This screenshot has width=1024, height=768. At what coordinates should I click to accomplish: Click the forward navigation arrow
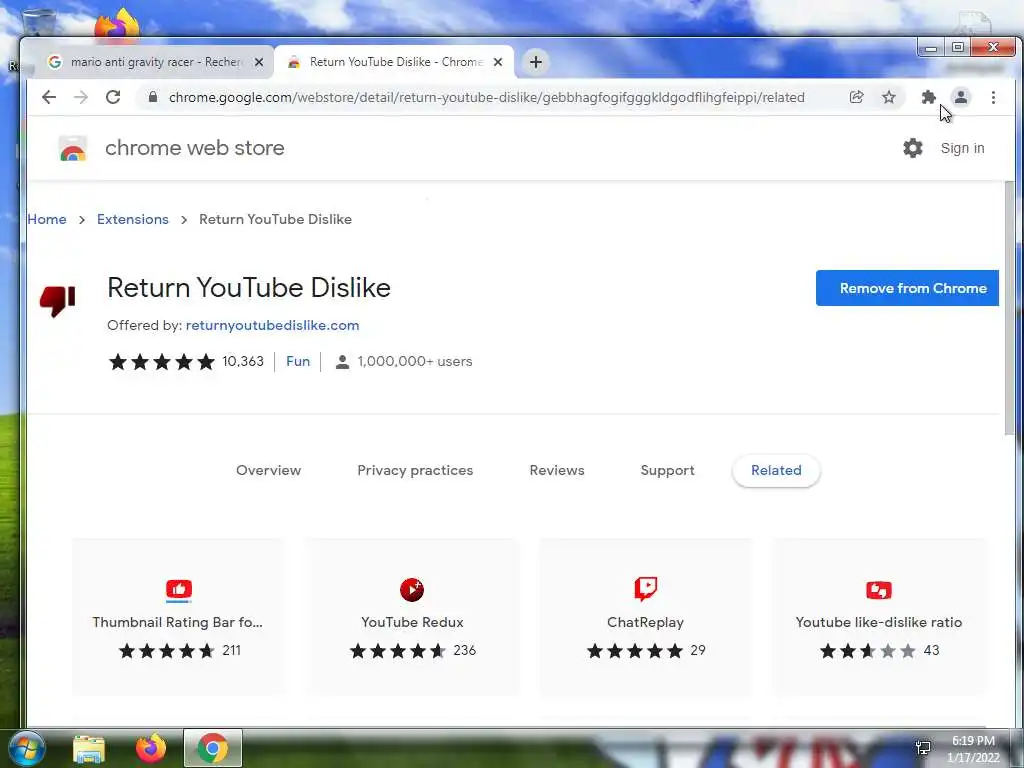click(81, 97)
